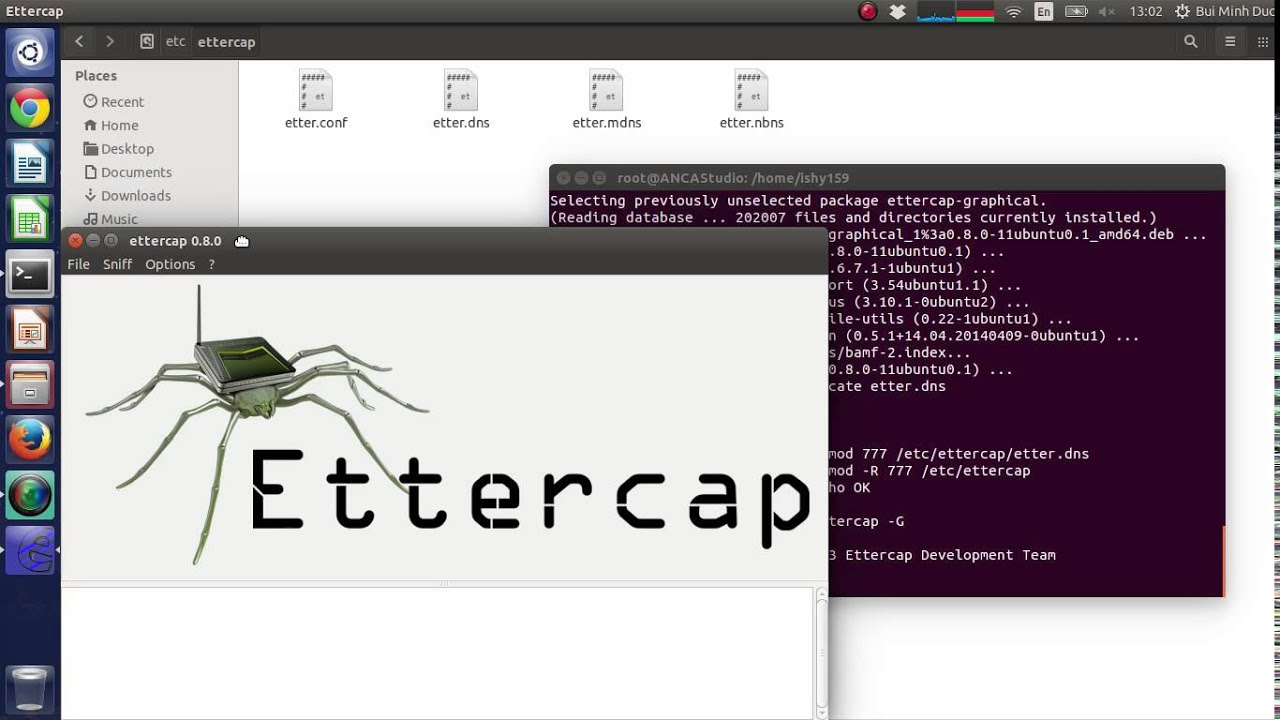1280x720 pixels.
Task: Click terminal text '/etc/ettercap/etter.dns'
Action: pyautogui.click(x=992, y=454)
